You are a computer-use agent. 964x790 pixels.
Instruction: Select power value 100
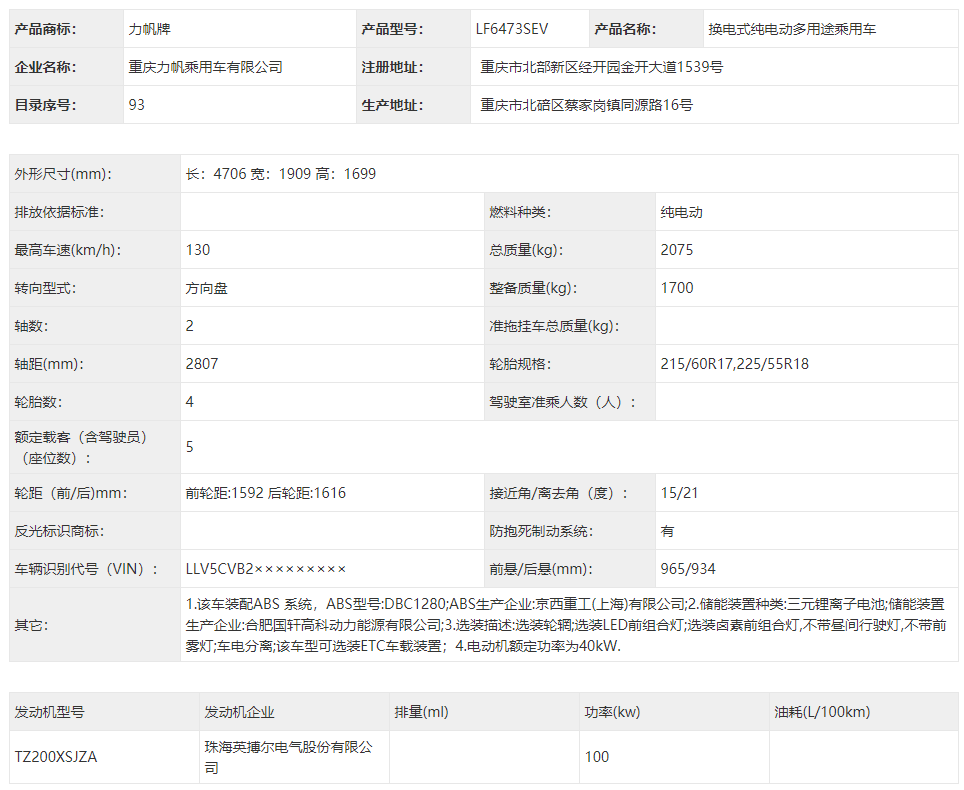tap(596, 757)
